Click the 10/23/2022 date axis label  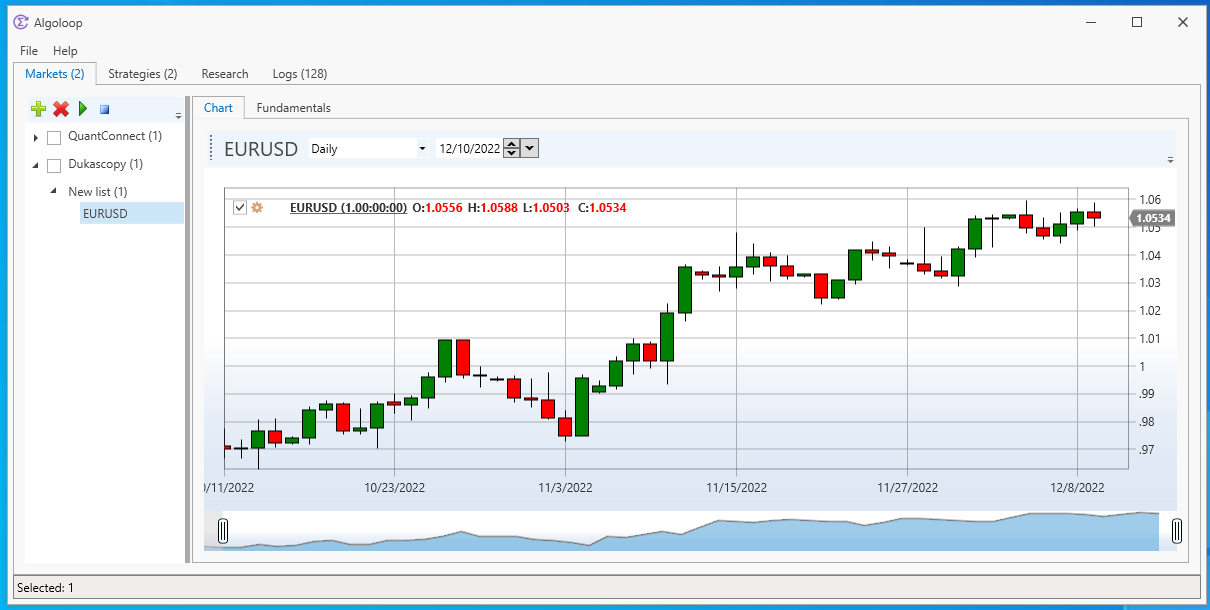pyautogui.click(x=394, y=488)
